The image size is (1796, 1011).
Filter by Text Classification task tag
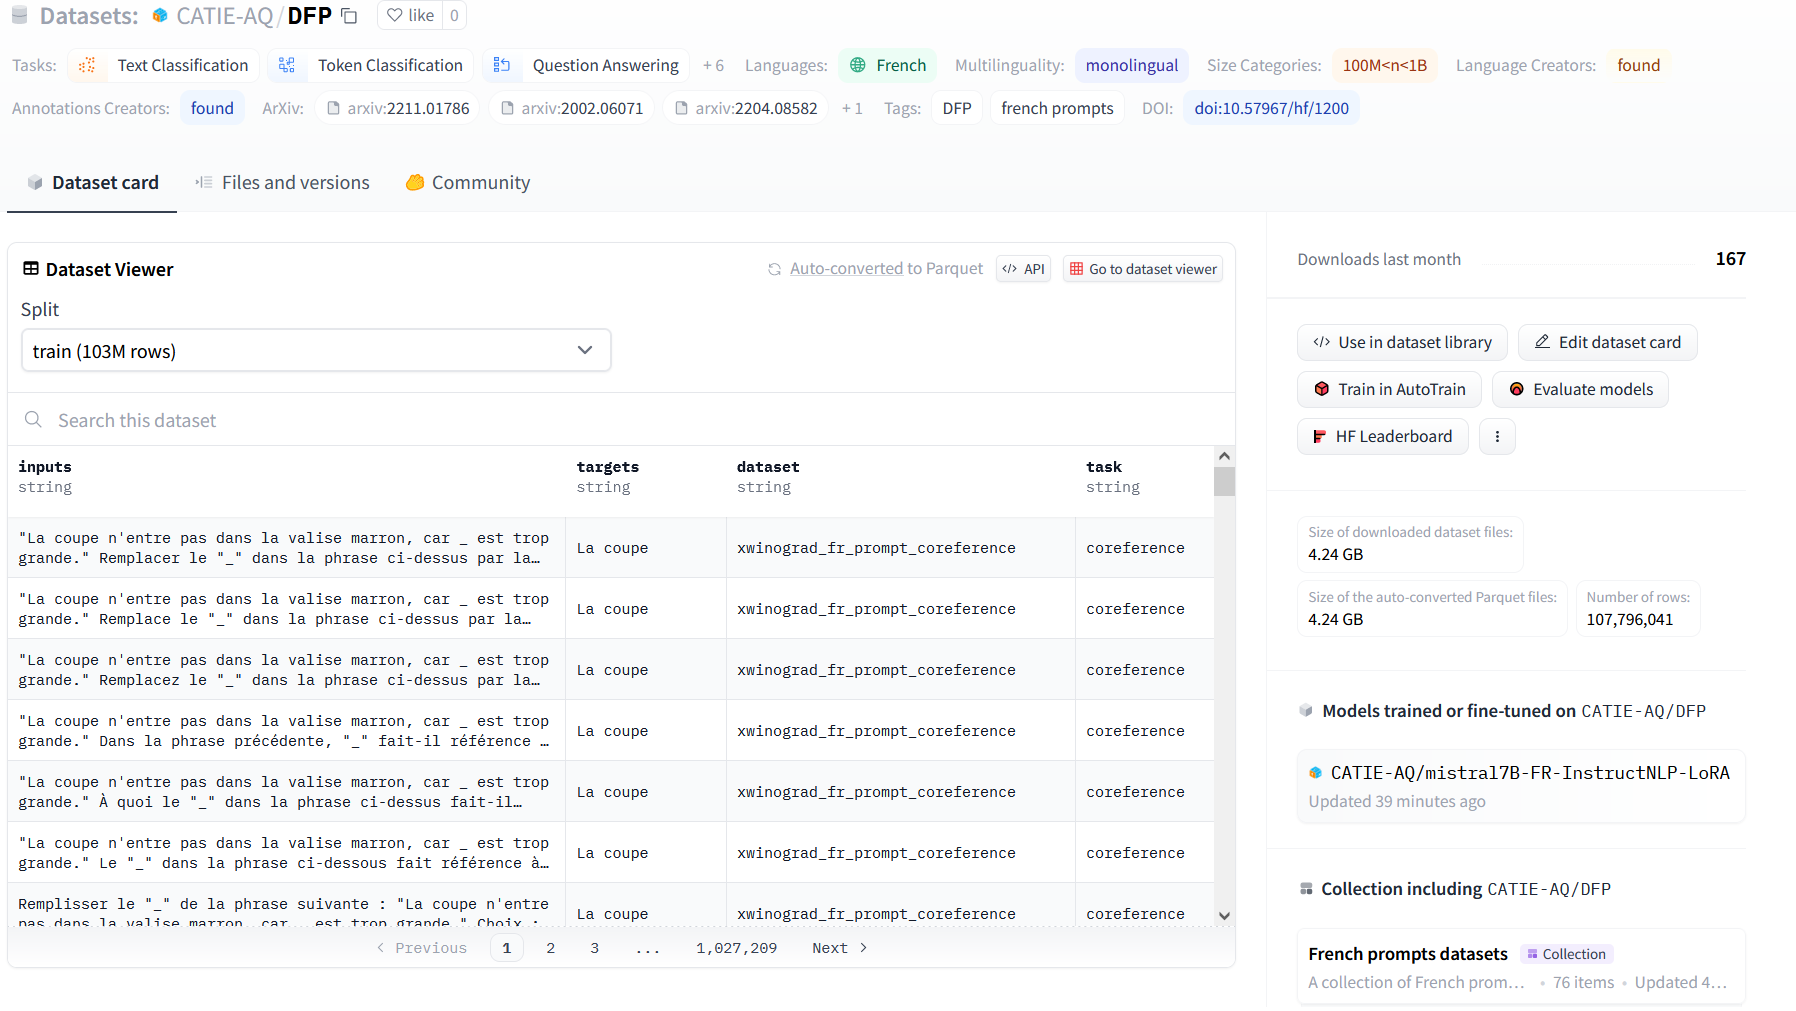click(x=164, y=65)
